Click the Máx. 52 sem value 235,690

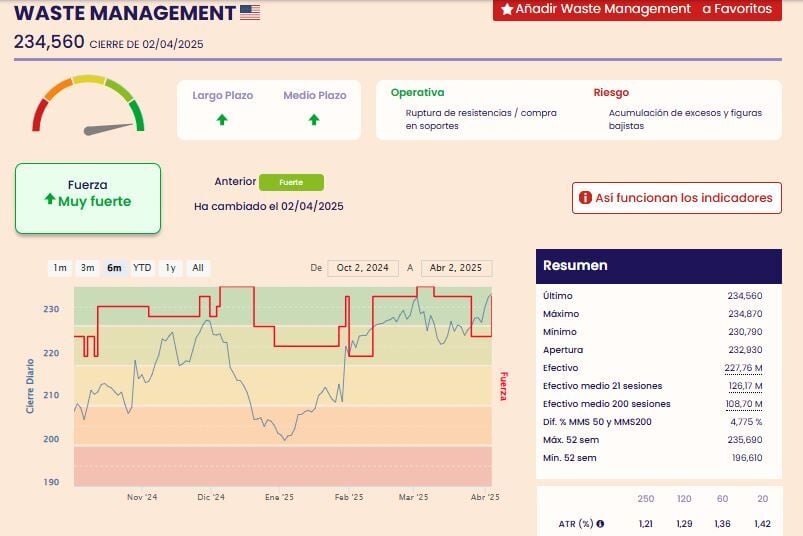(x=745, y=440)
